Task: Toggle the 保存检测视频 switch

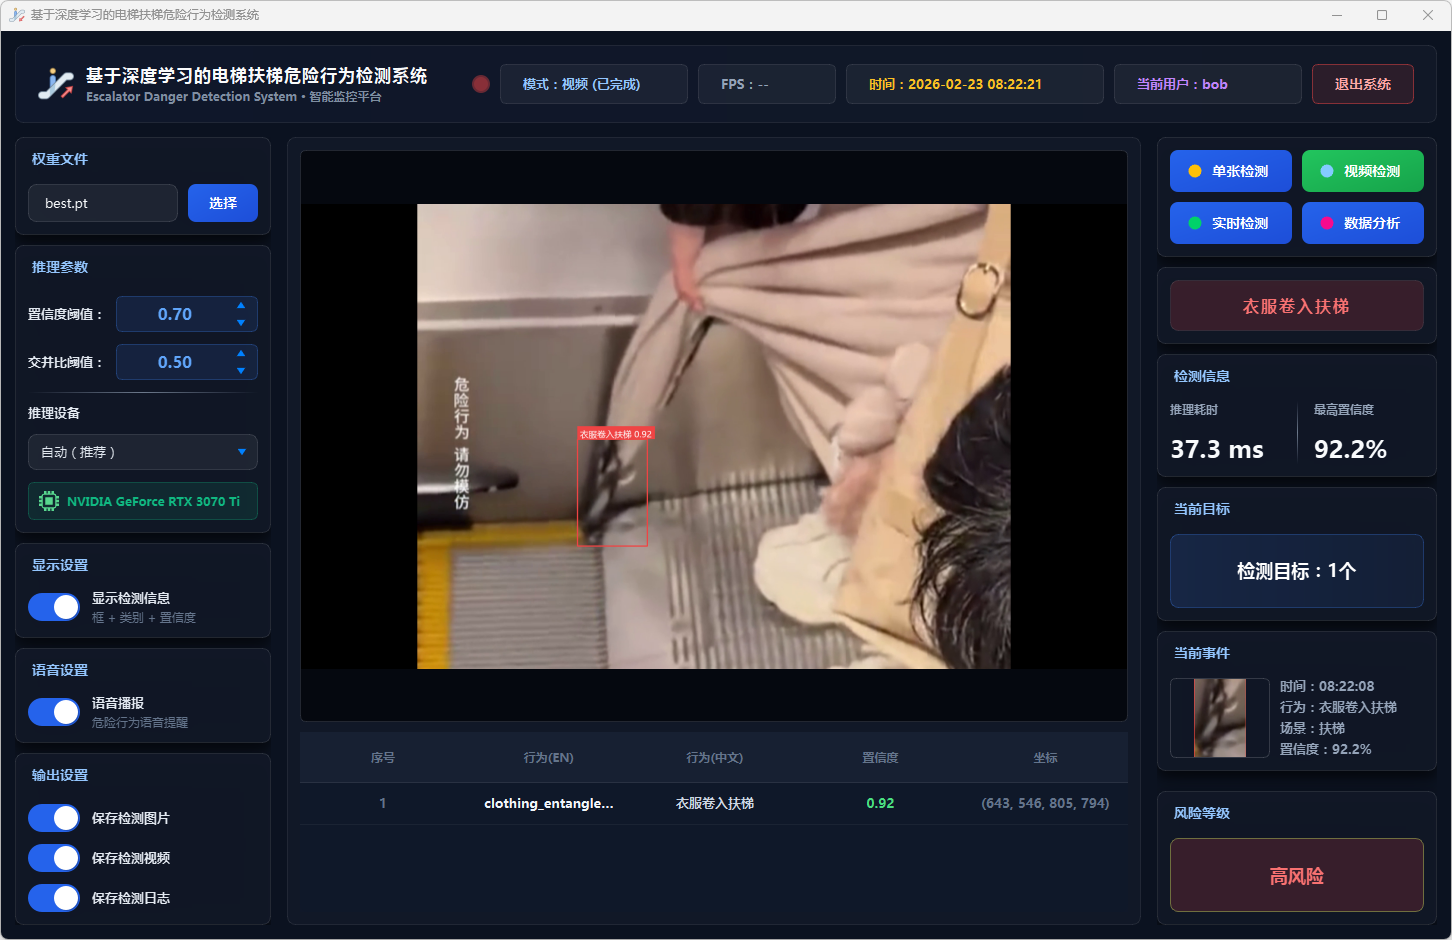Action: click(x=54, y=858)
